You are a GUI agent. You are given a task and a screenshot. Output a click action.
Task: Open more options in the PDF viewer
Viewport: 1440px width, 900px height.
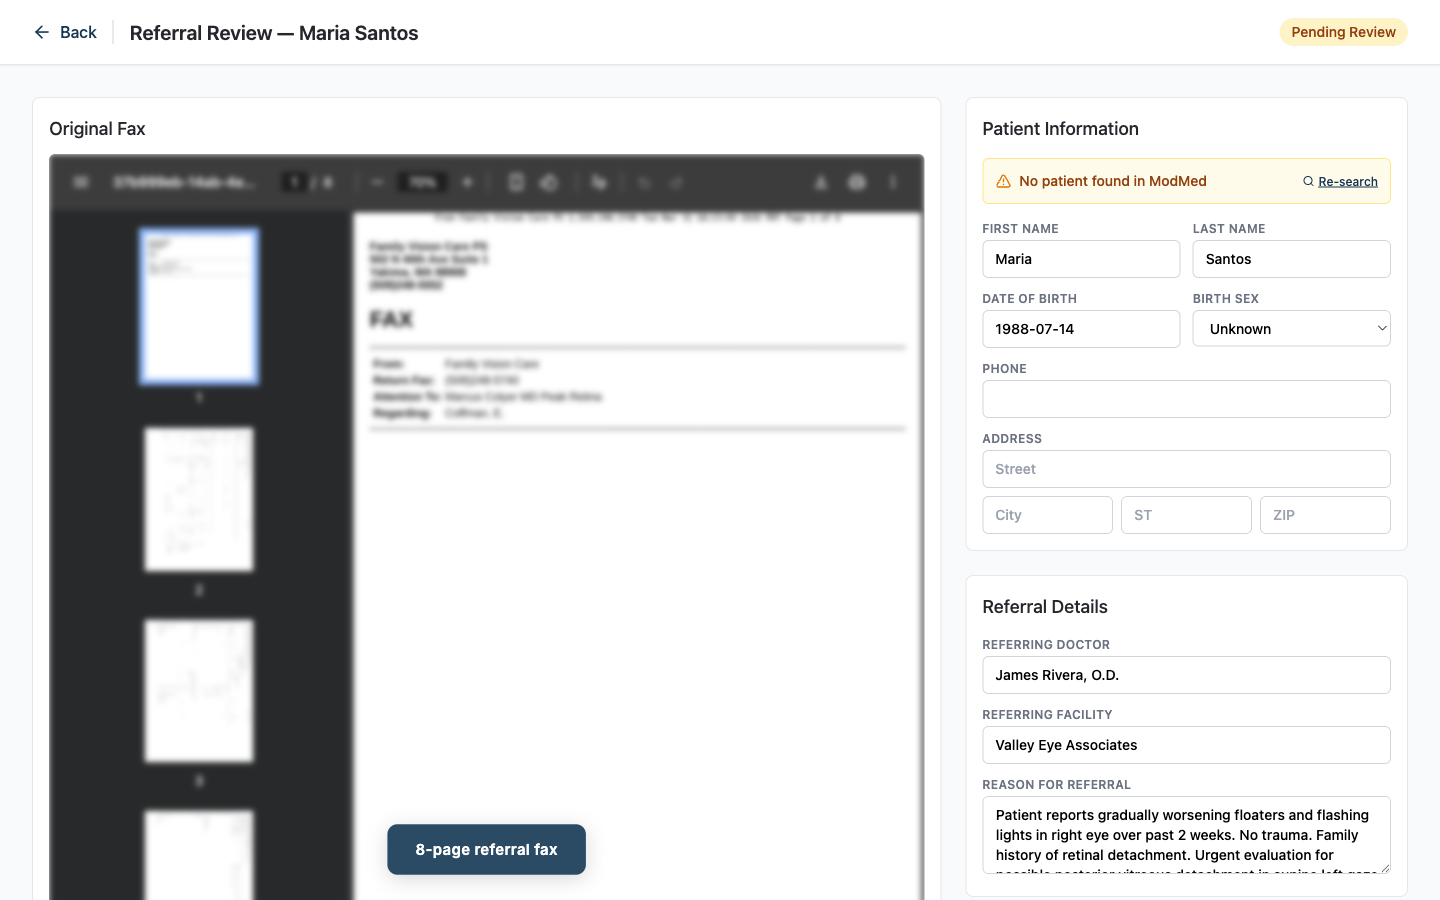point(893,182)
